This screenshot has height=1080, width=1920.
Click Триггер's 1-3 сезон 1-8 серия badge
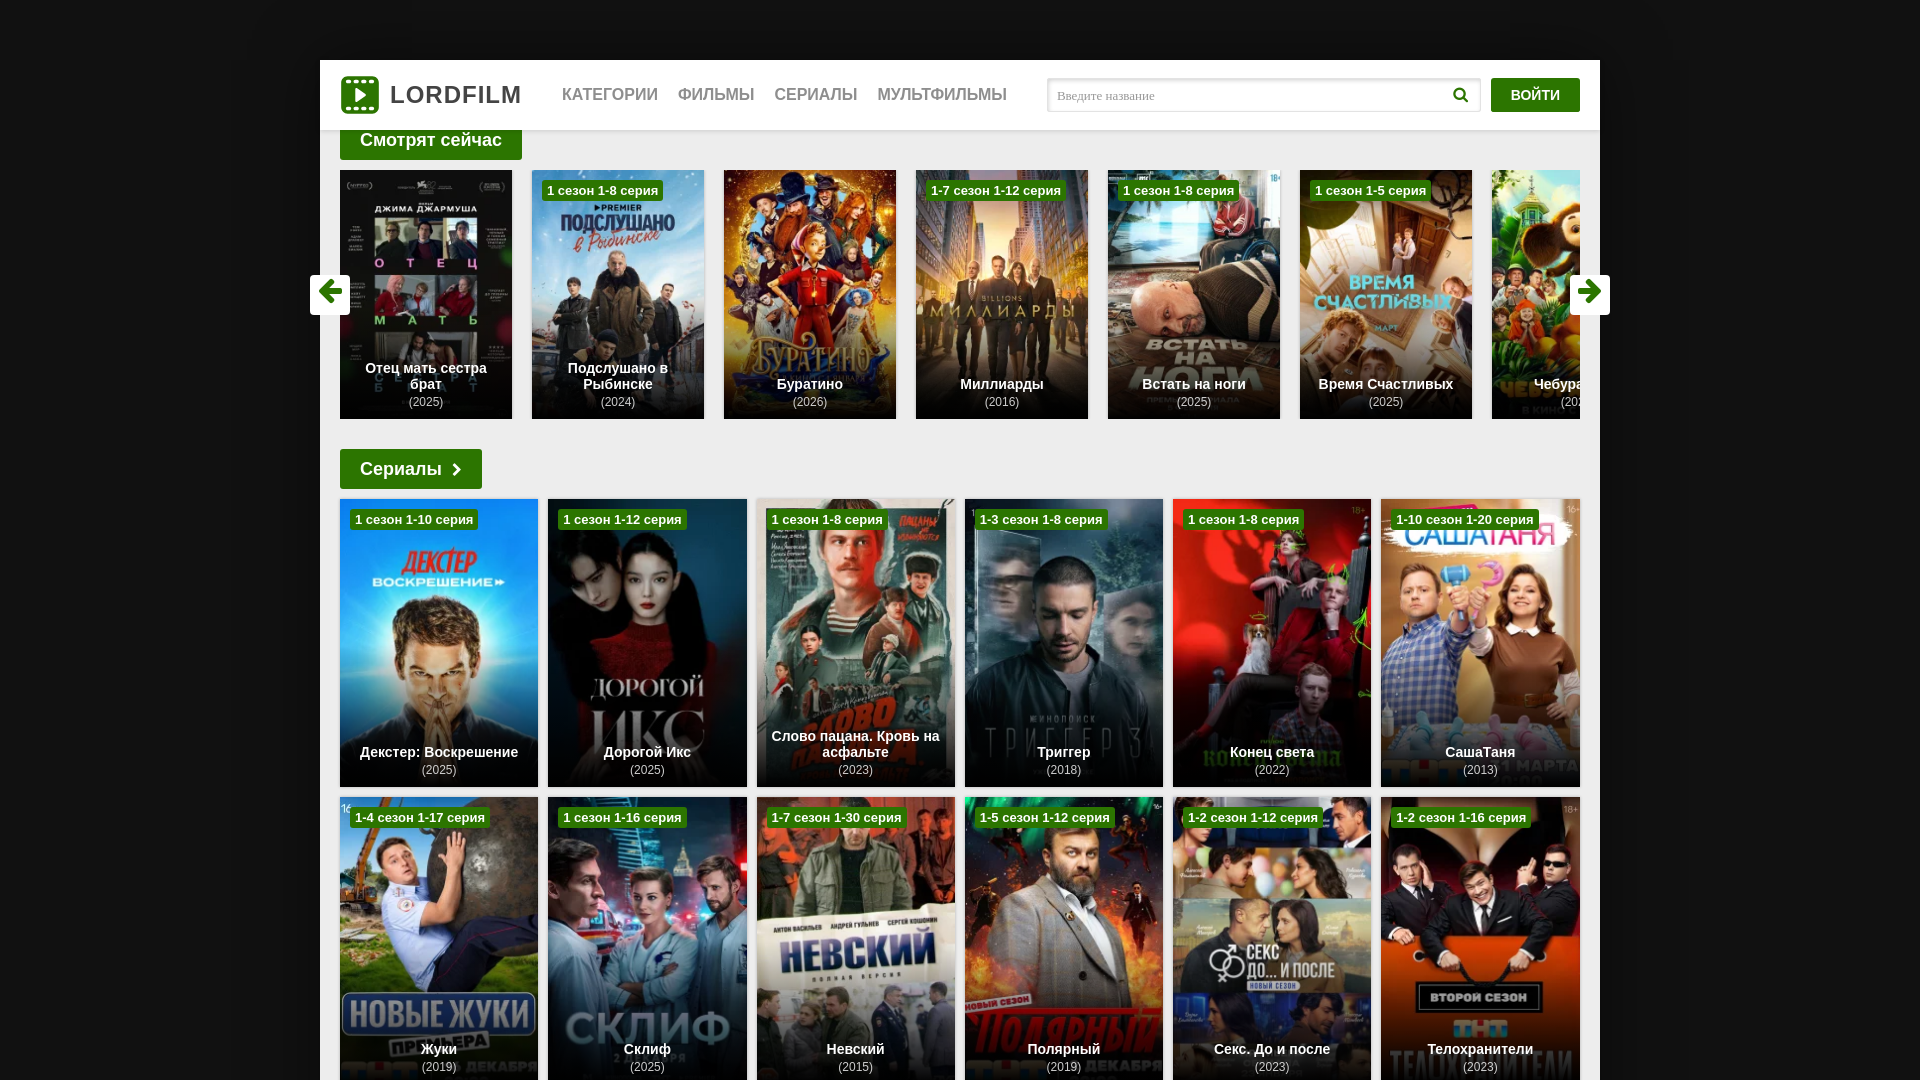1041,520
